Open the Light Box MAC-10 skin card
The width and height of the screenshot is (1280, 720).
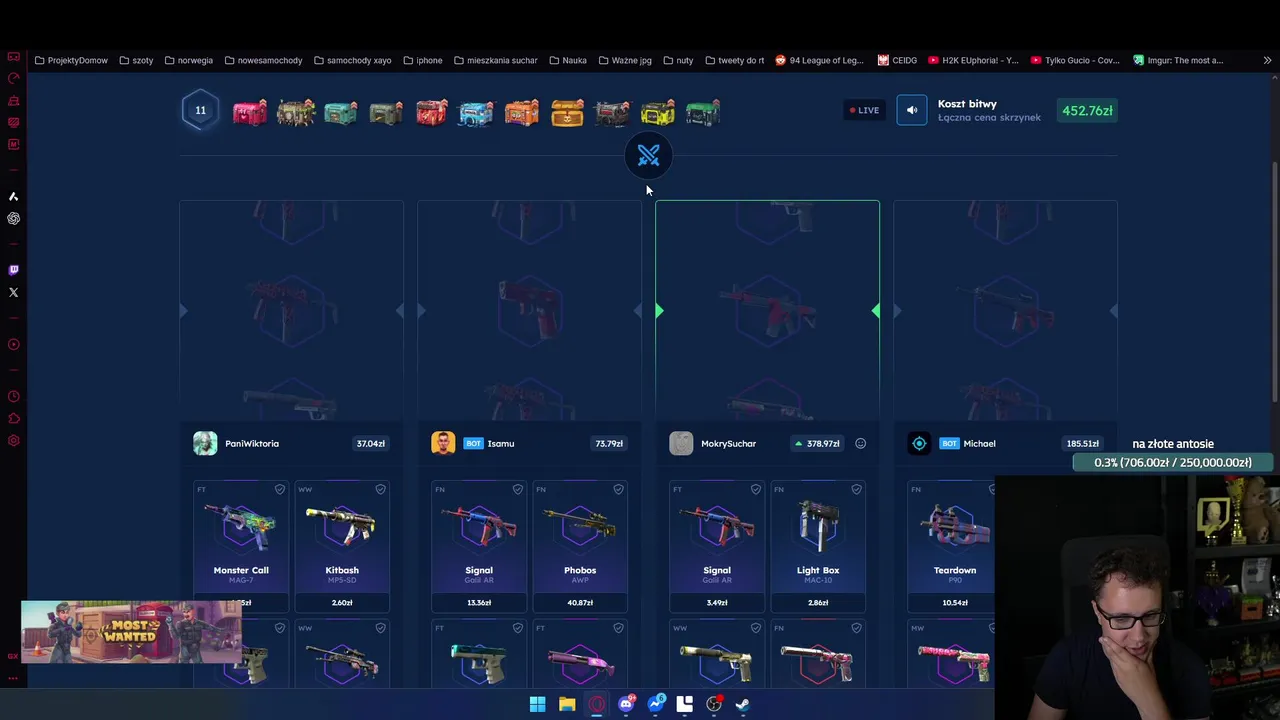pos(818,546)
